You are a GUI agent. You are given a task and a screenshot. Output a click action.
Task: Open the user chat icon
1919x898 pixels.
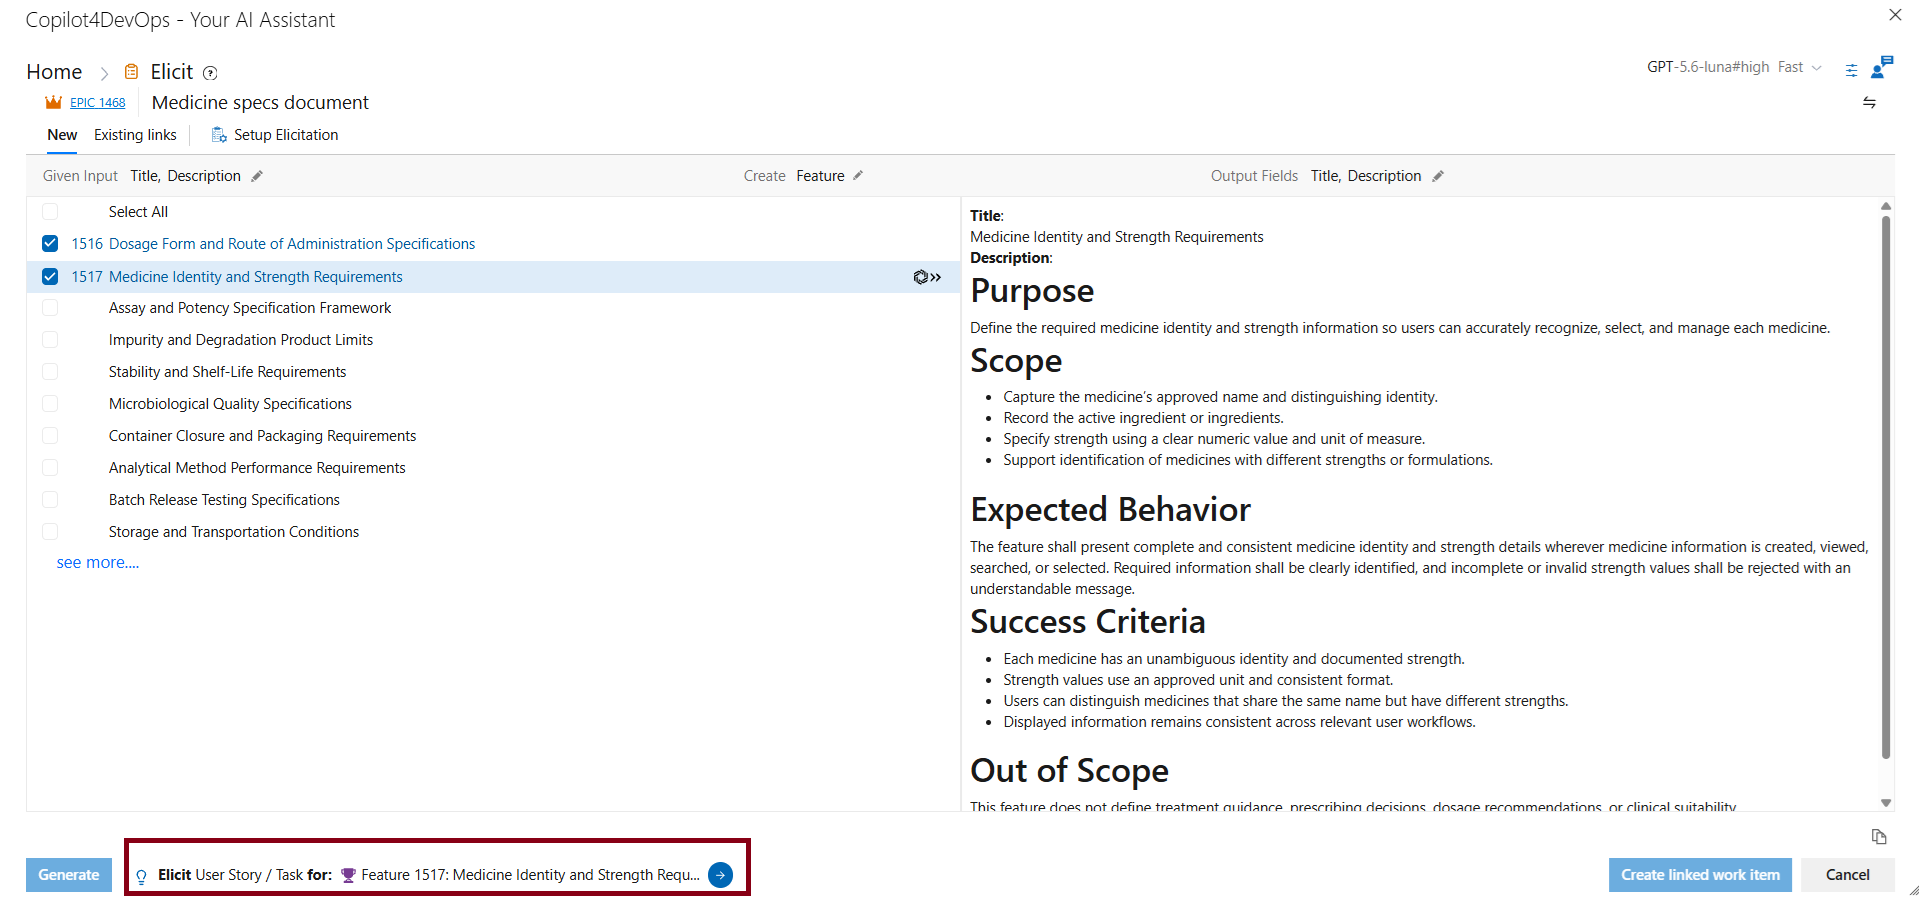click(x=1881, y=67)
